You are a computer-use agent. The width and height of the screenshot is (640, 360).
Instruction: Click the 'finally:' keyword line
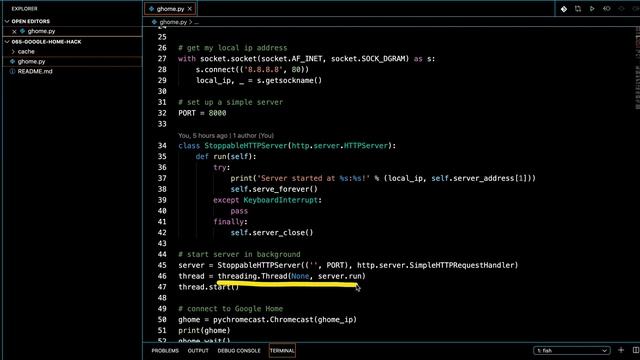pyautogui.click(x=230, y=222)
